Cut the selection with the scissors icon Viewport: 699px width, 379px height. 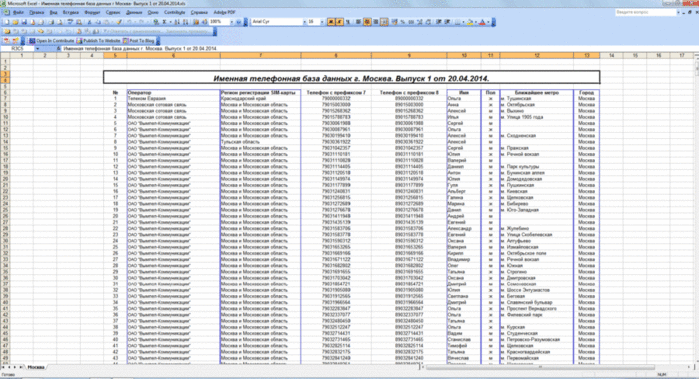coord(90,22)
